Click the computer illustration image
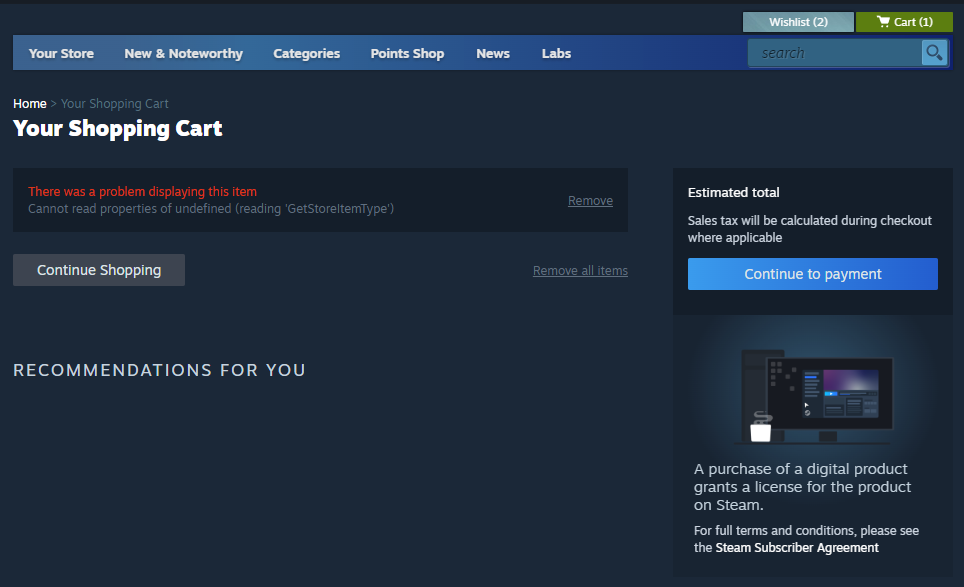 [813, 396]
